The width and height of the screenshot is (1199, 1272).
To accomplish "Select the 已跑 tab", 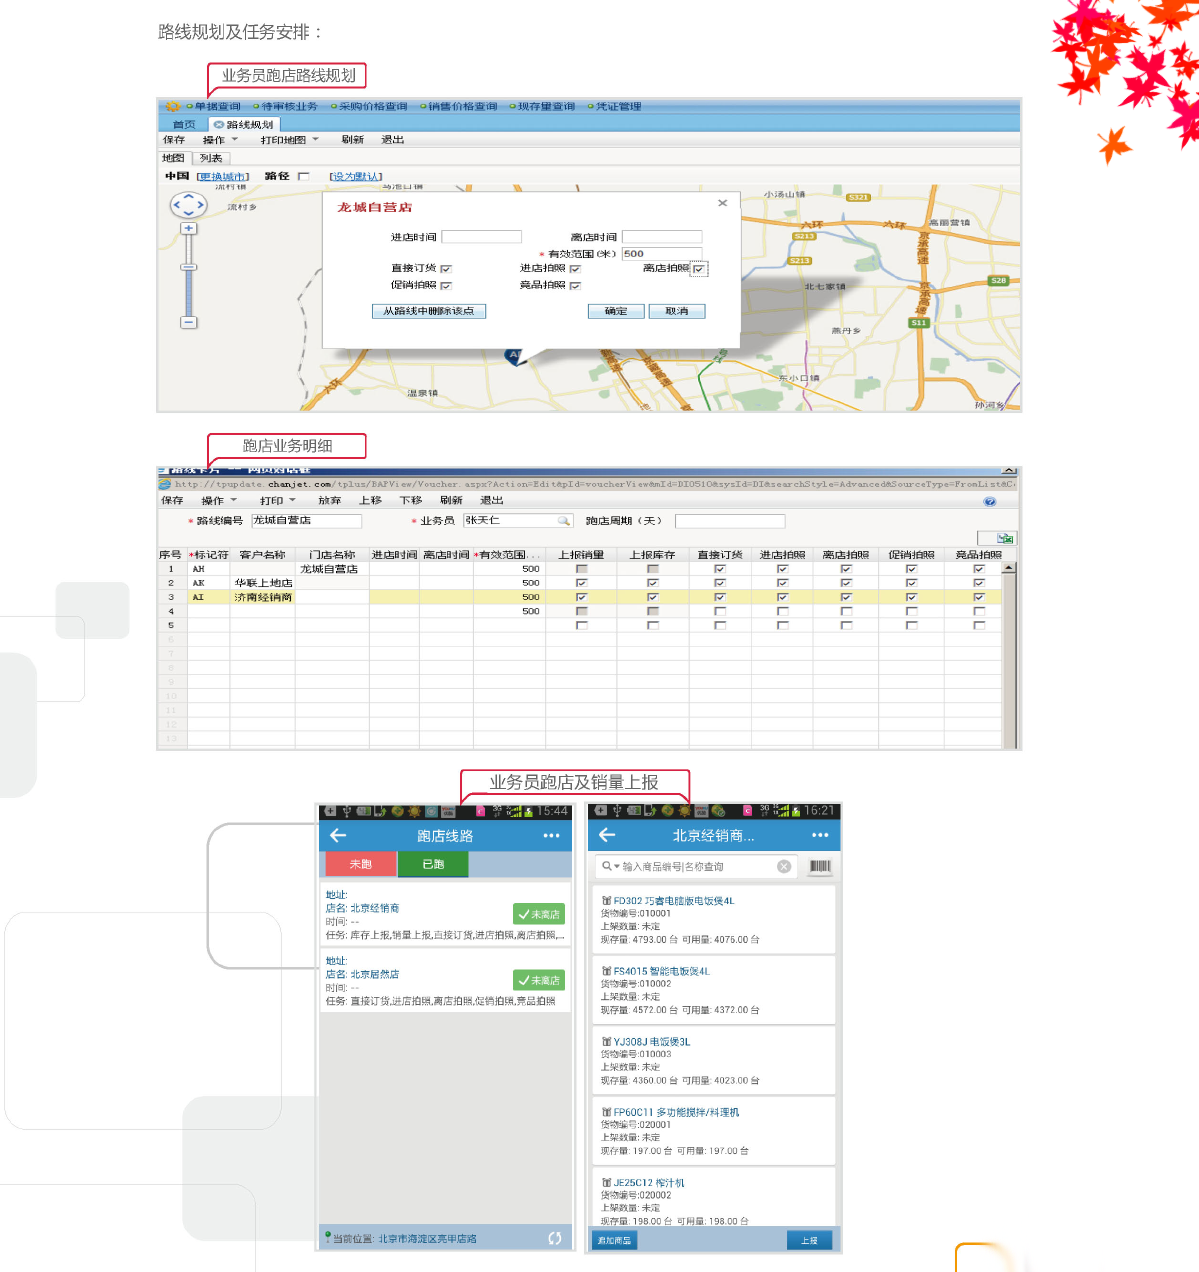I will [x=433, y=864].
